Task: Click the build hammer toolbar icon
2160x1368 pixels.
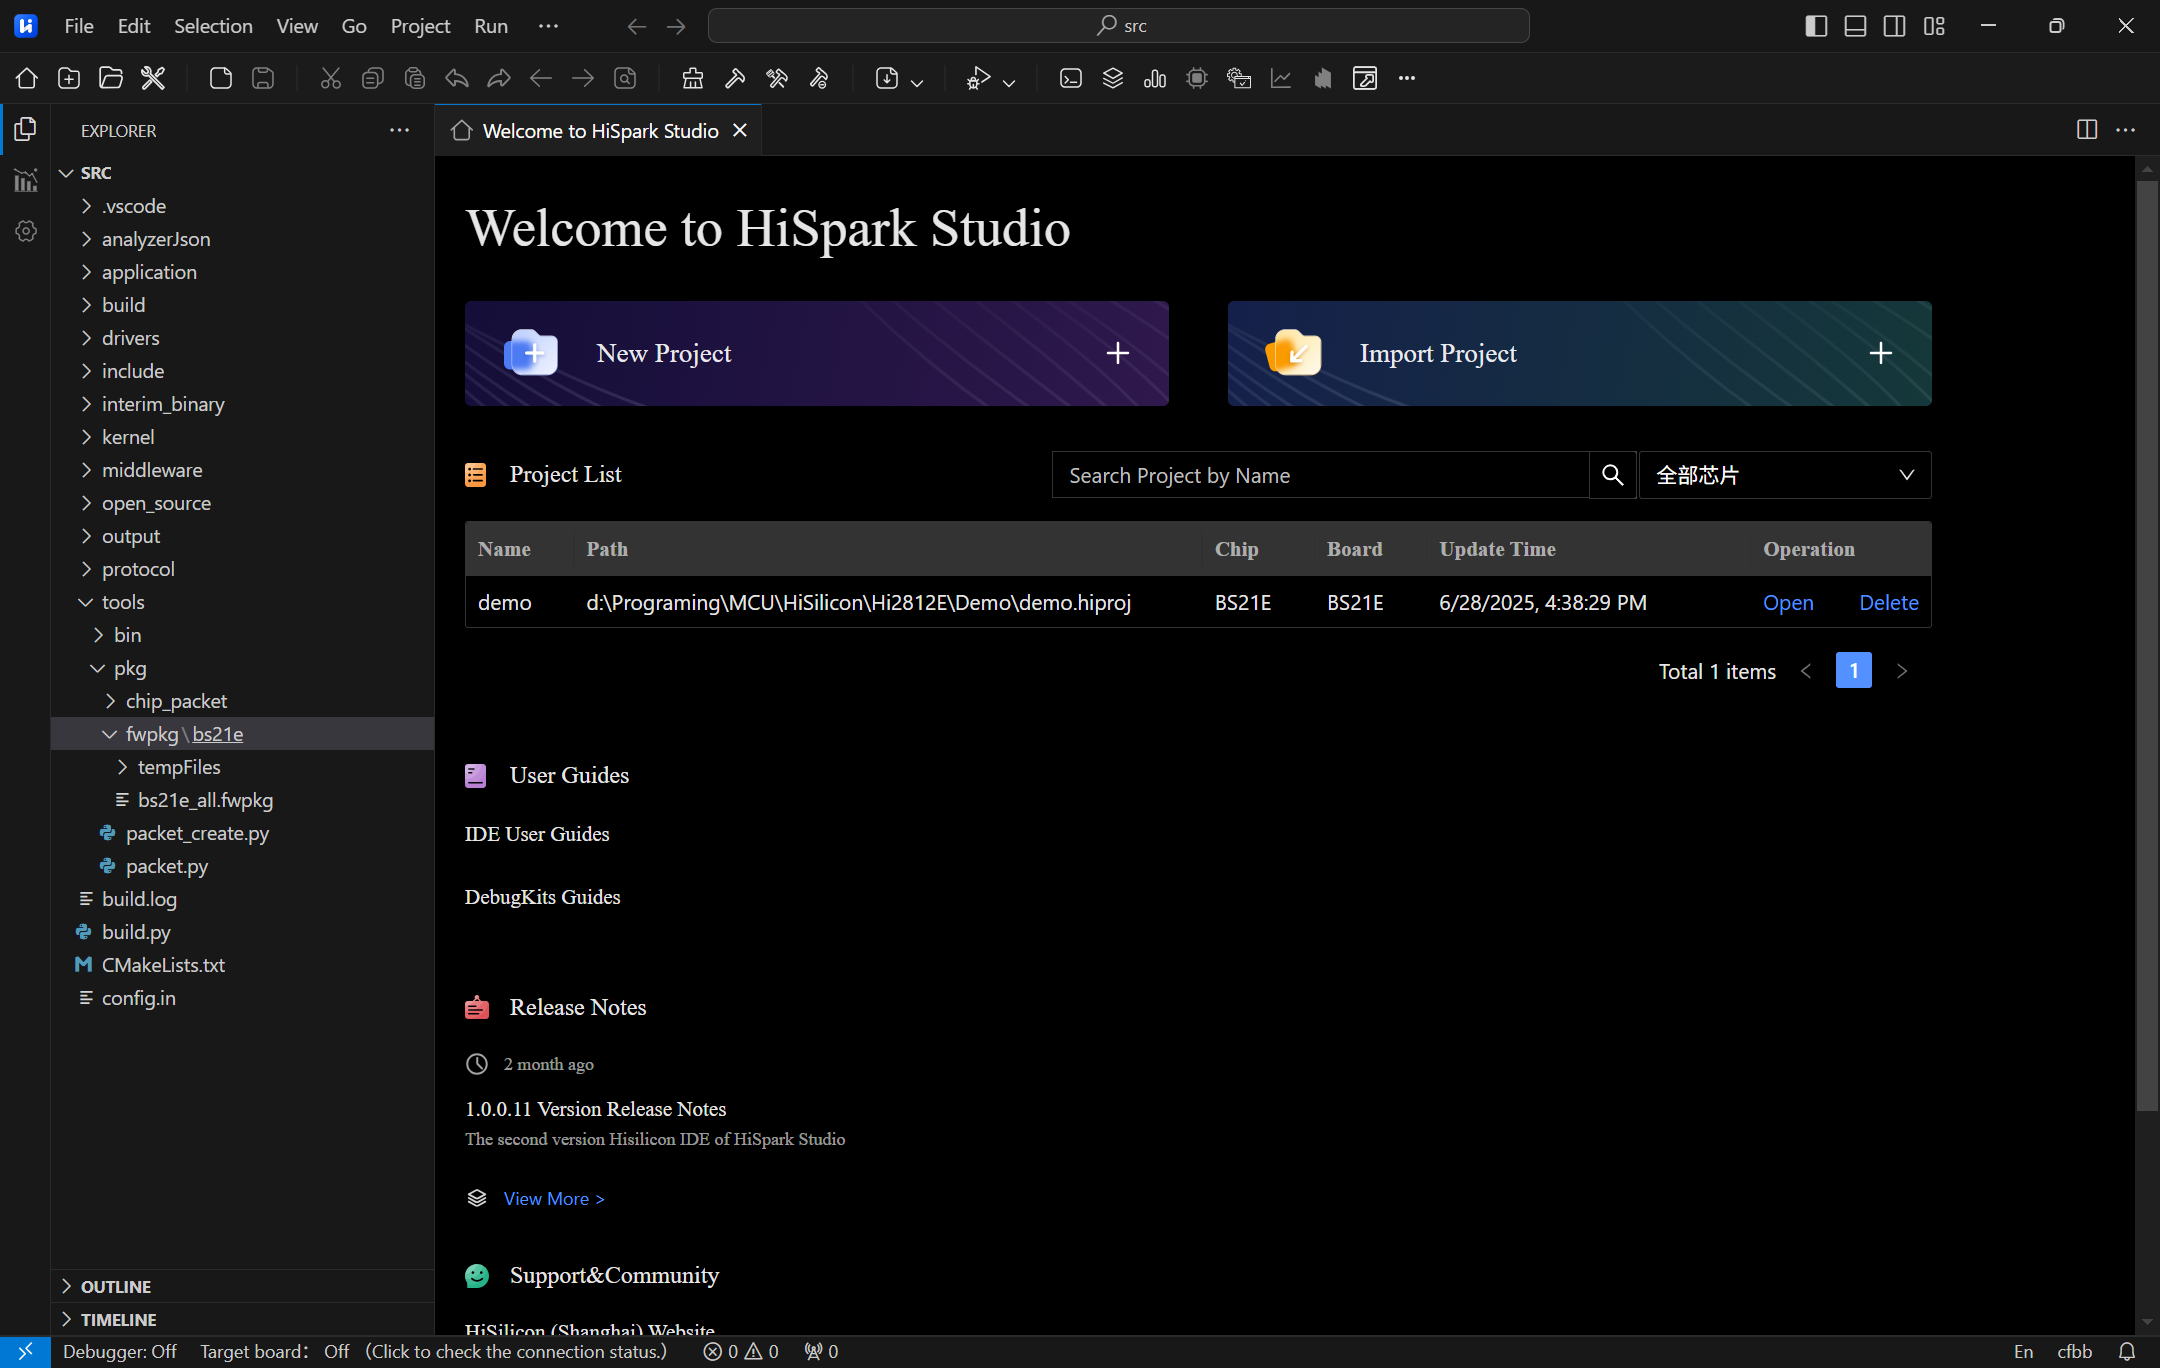Action: pos(735,78)
